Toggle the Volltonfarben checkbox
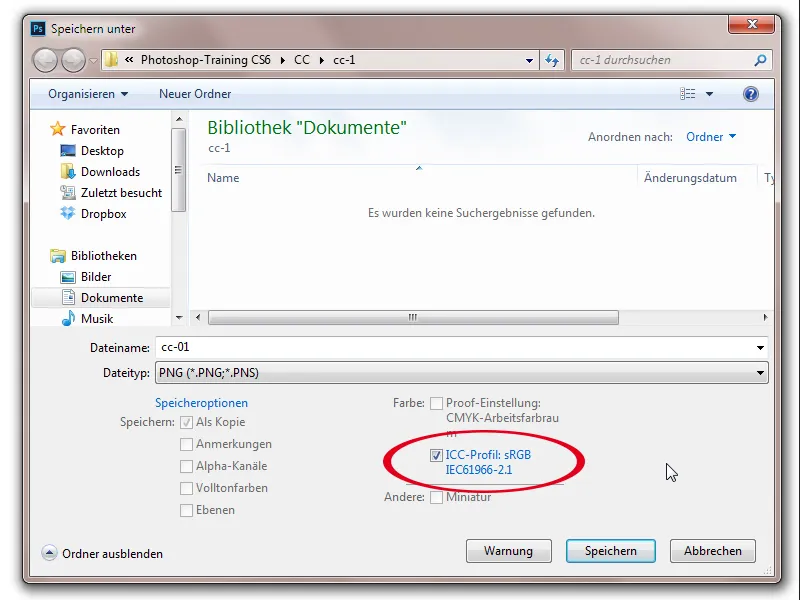This screenshot has width=800, height=600. click(x=186, y=488)
